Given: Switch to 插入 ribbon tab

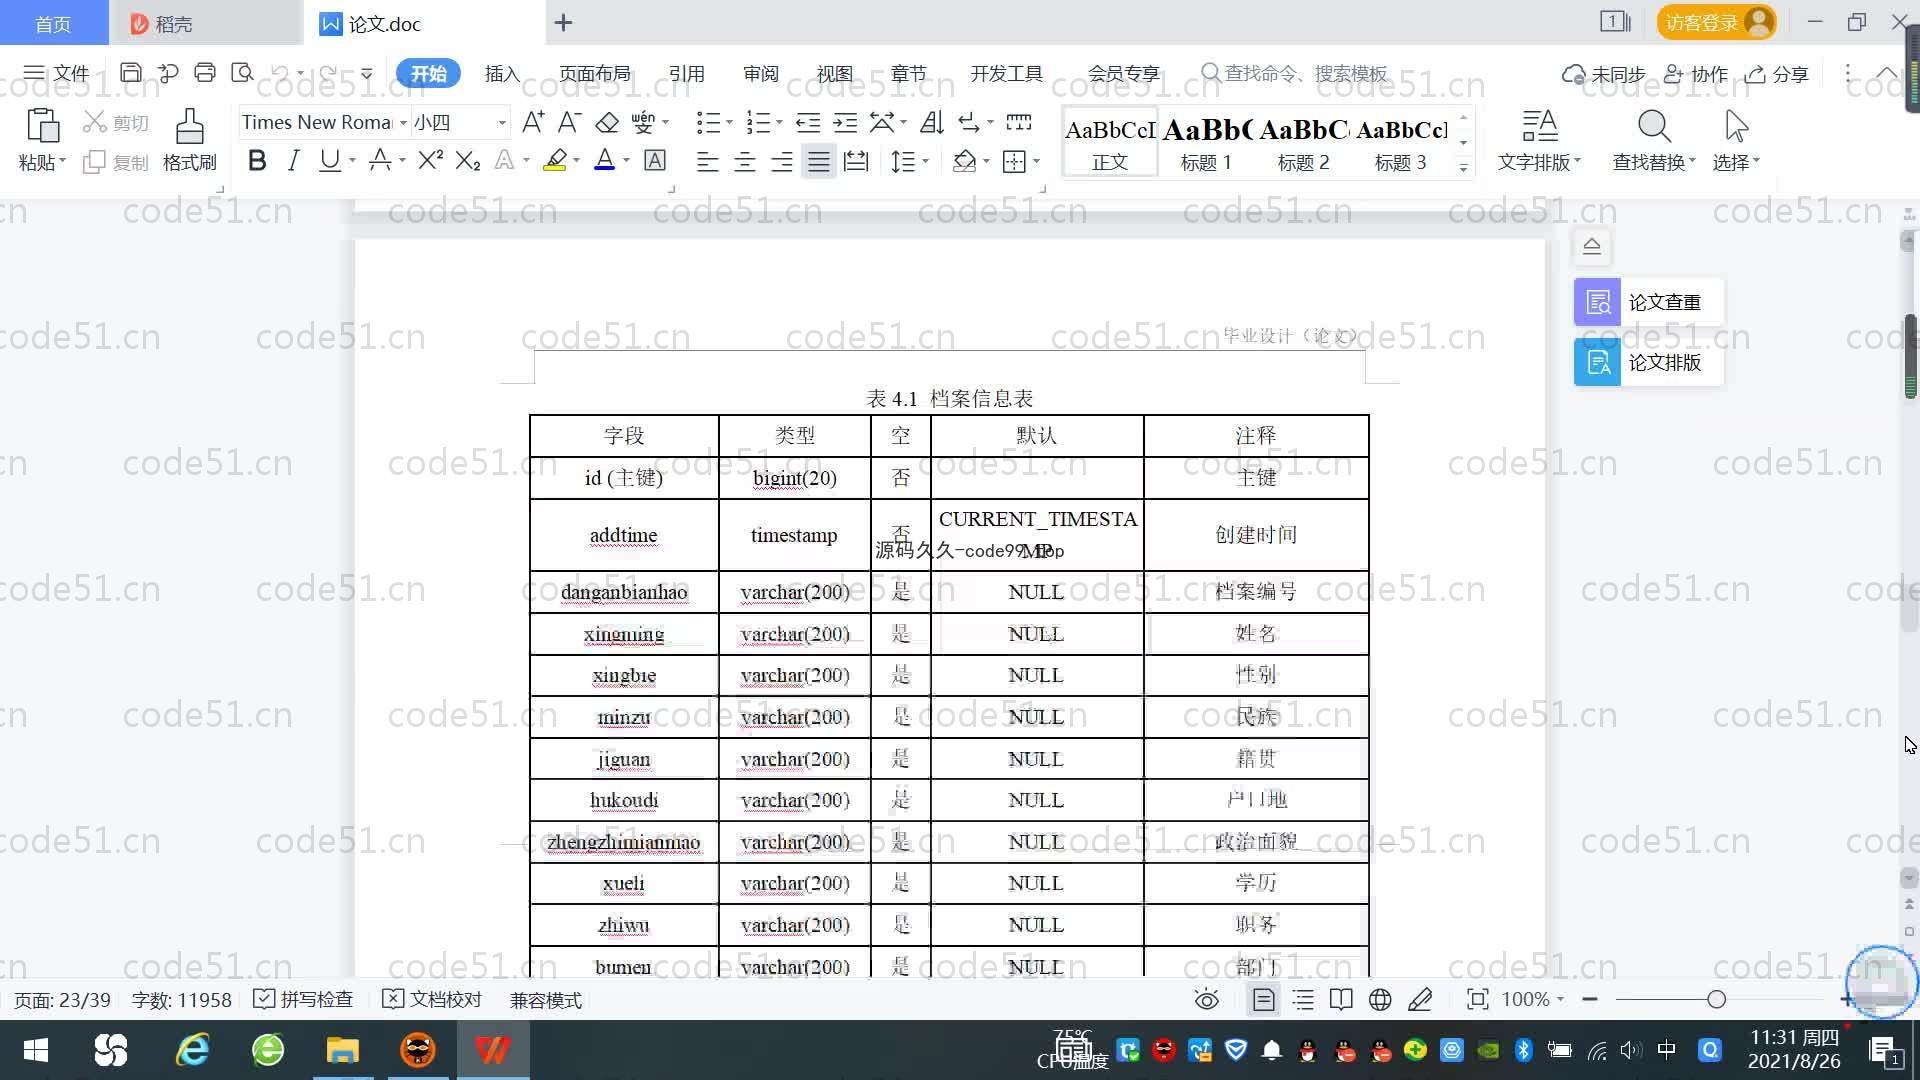Looking at the screenshot, I should 502,74.
